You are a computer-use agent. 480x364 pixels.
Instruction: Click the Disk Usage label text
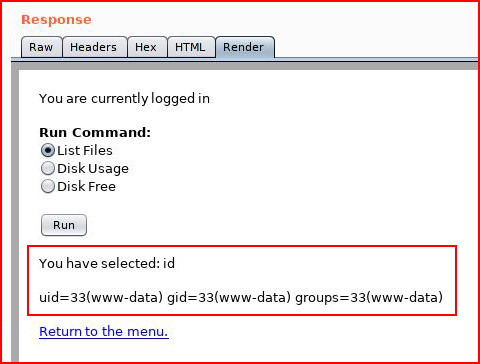(x=93, y=169)
